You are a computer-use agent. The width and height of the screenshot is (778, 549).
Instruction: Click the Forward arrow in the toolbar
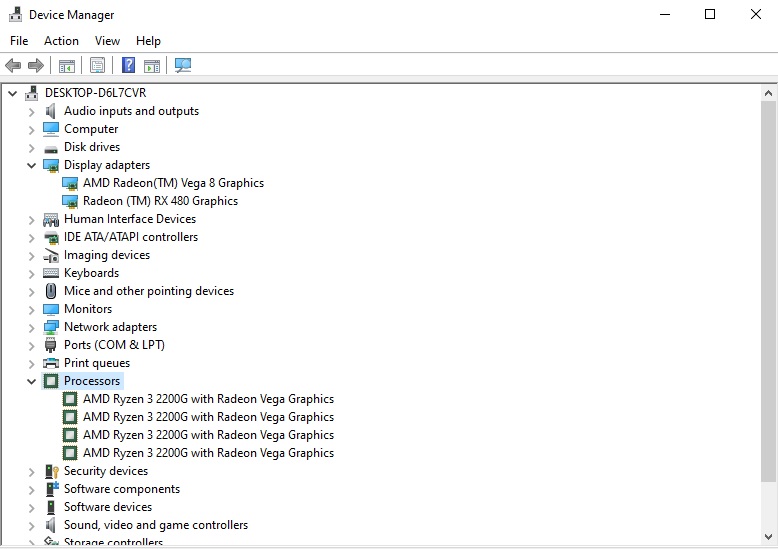(x=36, y=66)
